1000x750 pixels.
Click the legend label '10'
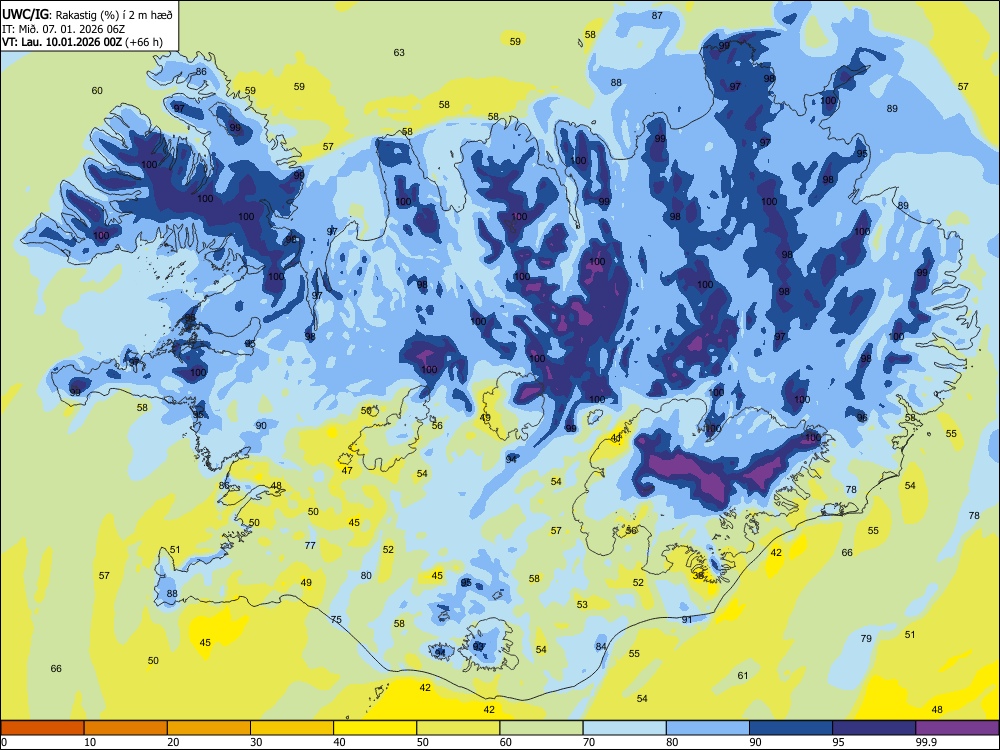[x=90, y=742]
